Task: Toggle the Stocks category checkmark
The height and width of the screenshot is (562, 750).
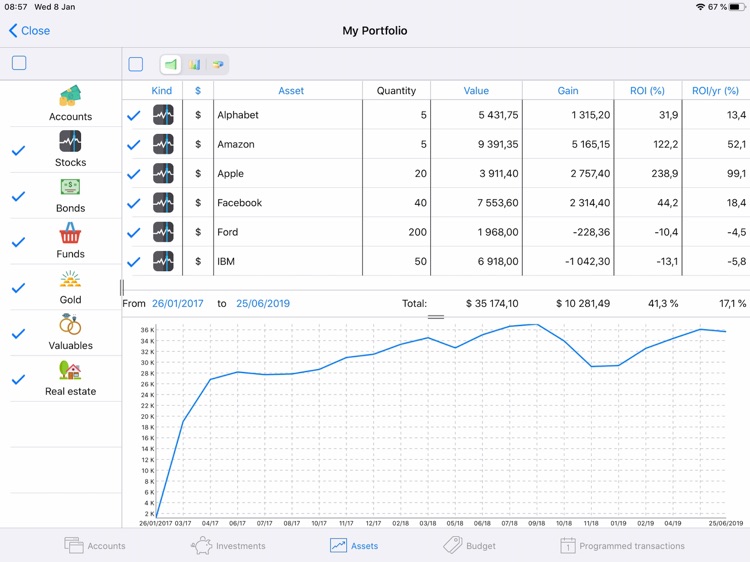Action: (18, 151)
